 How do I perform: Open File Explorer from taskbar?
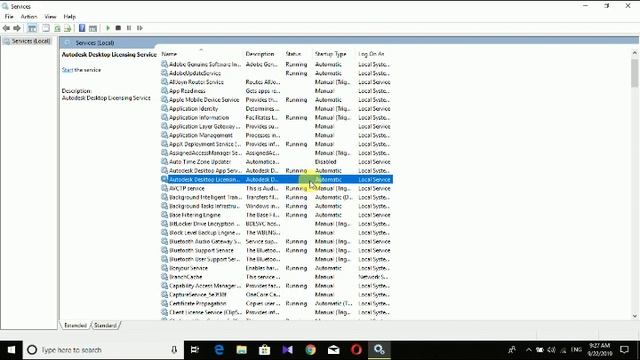[242, 350]
